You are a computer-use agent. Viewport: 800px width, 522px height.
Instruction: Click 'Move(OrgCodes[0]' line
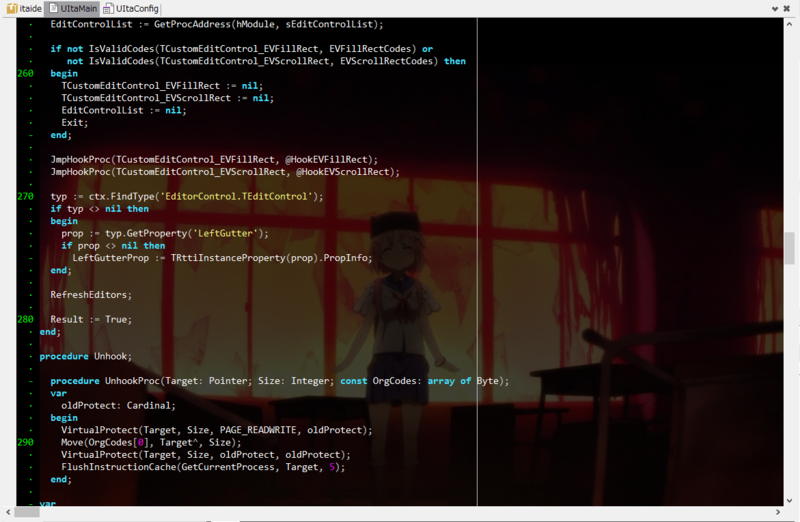pyautogui.click(x=151, y=442)
